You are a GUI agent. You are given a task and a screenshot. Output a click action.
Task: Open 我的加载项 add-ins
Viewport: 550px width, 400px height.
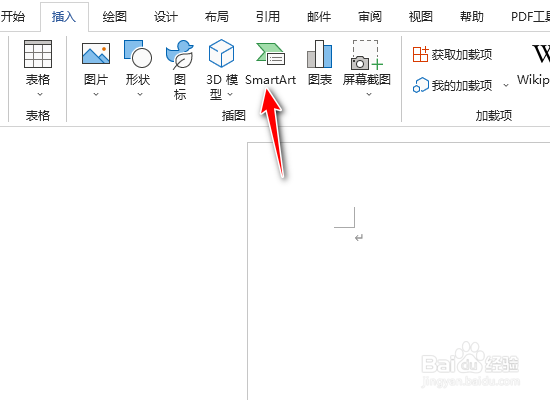click(x=452, y=85)
